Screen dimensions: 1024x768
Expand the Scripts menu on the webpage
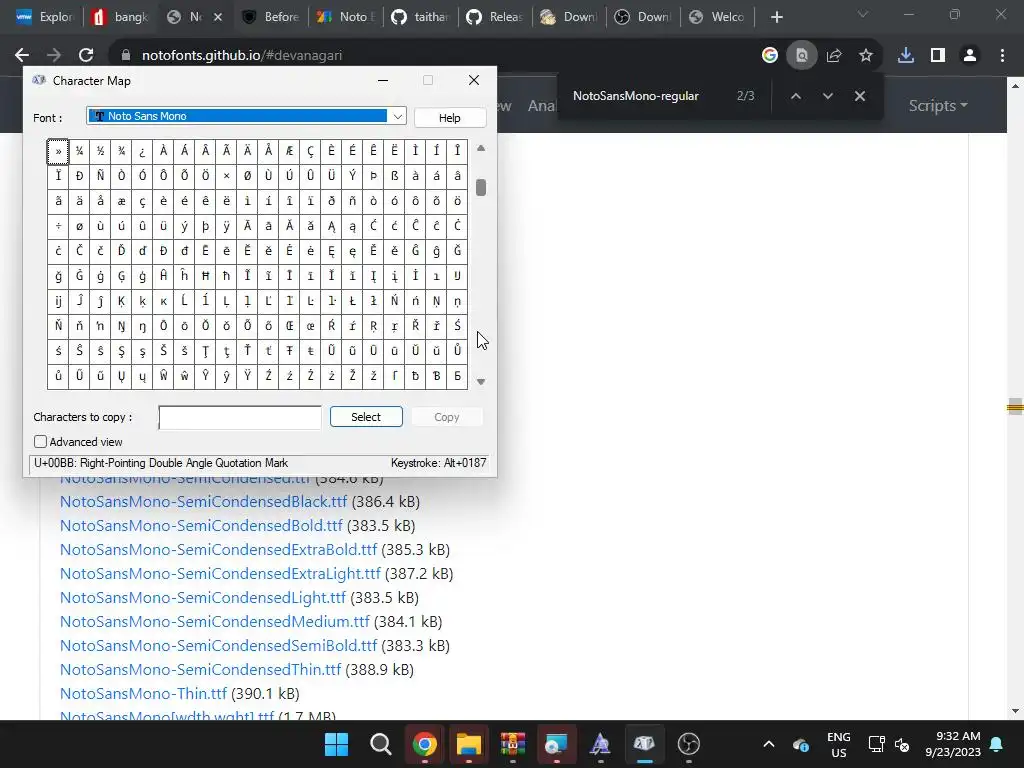pos(938,105)
